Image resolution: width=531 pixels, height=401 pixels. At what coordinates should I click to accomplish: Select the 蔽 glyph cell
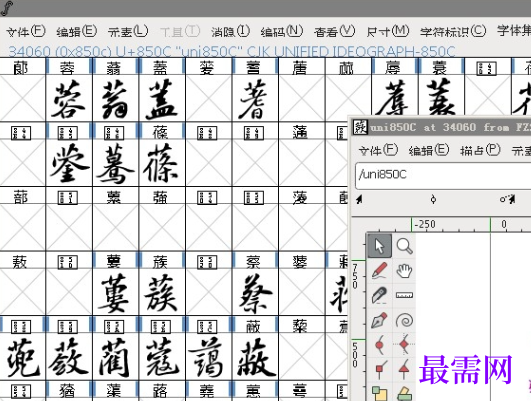pos(255,356)
